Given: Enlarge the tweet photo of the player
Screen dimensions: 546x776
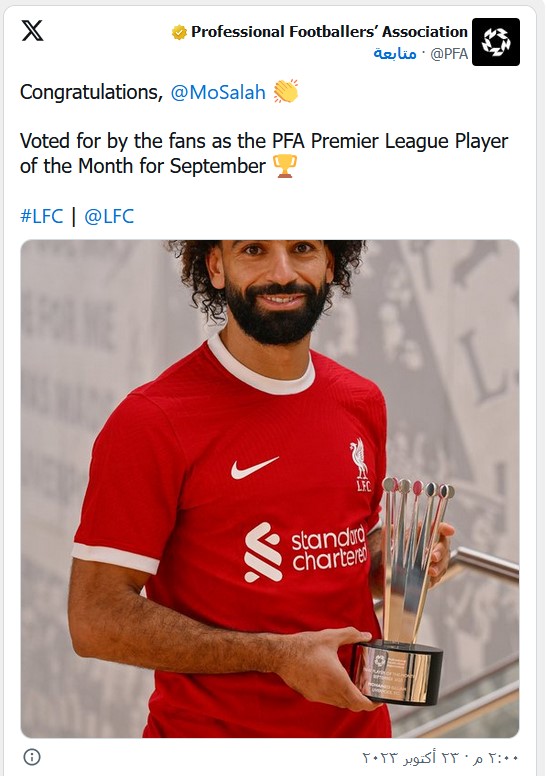Looking at the screenshot, I should 270,488.
